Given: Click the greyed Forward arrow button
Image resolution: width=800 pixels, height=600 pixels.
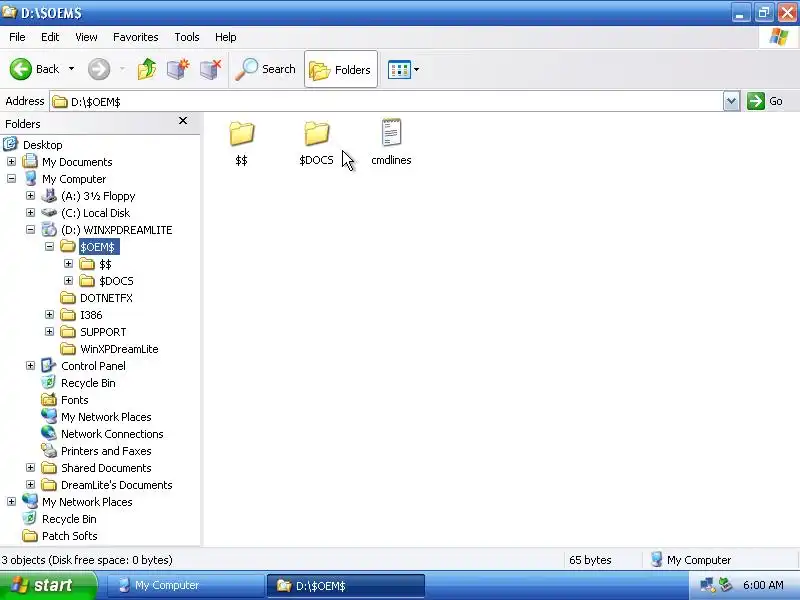Looking at the screenshot, I should [99, 69].
